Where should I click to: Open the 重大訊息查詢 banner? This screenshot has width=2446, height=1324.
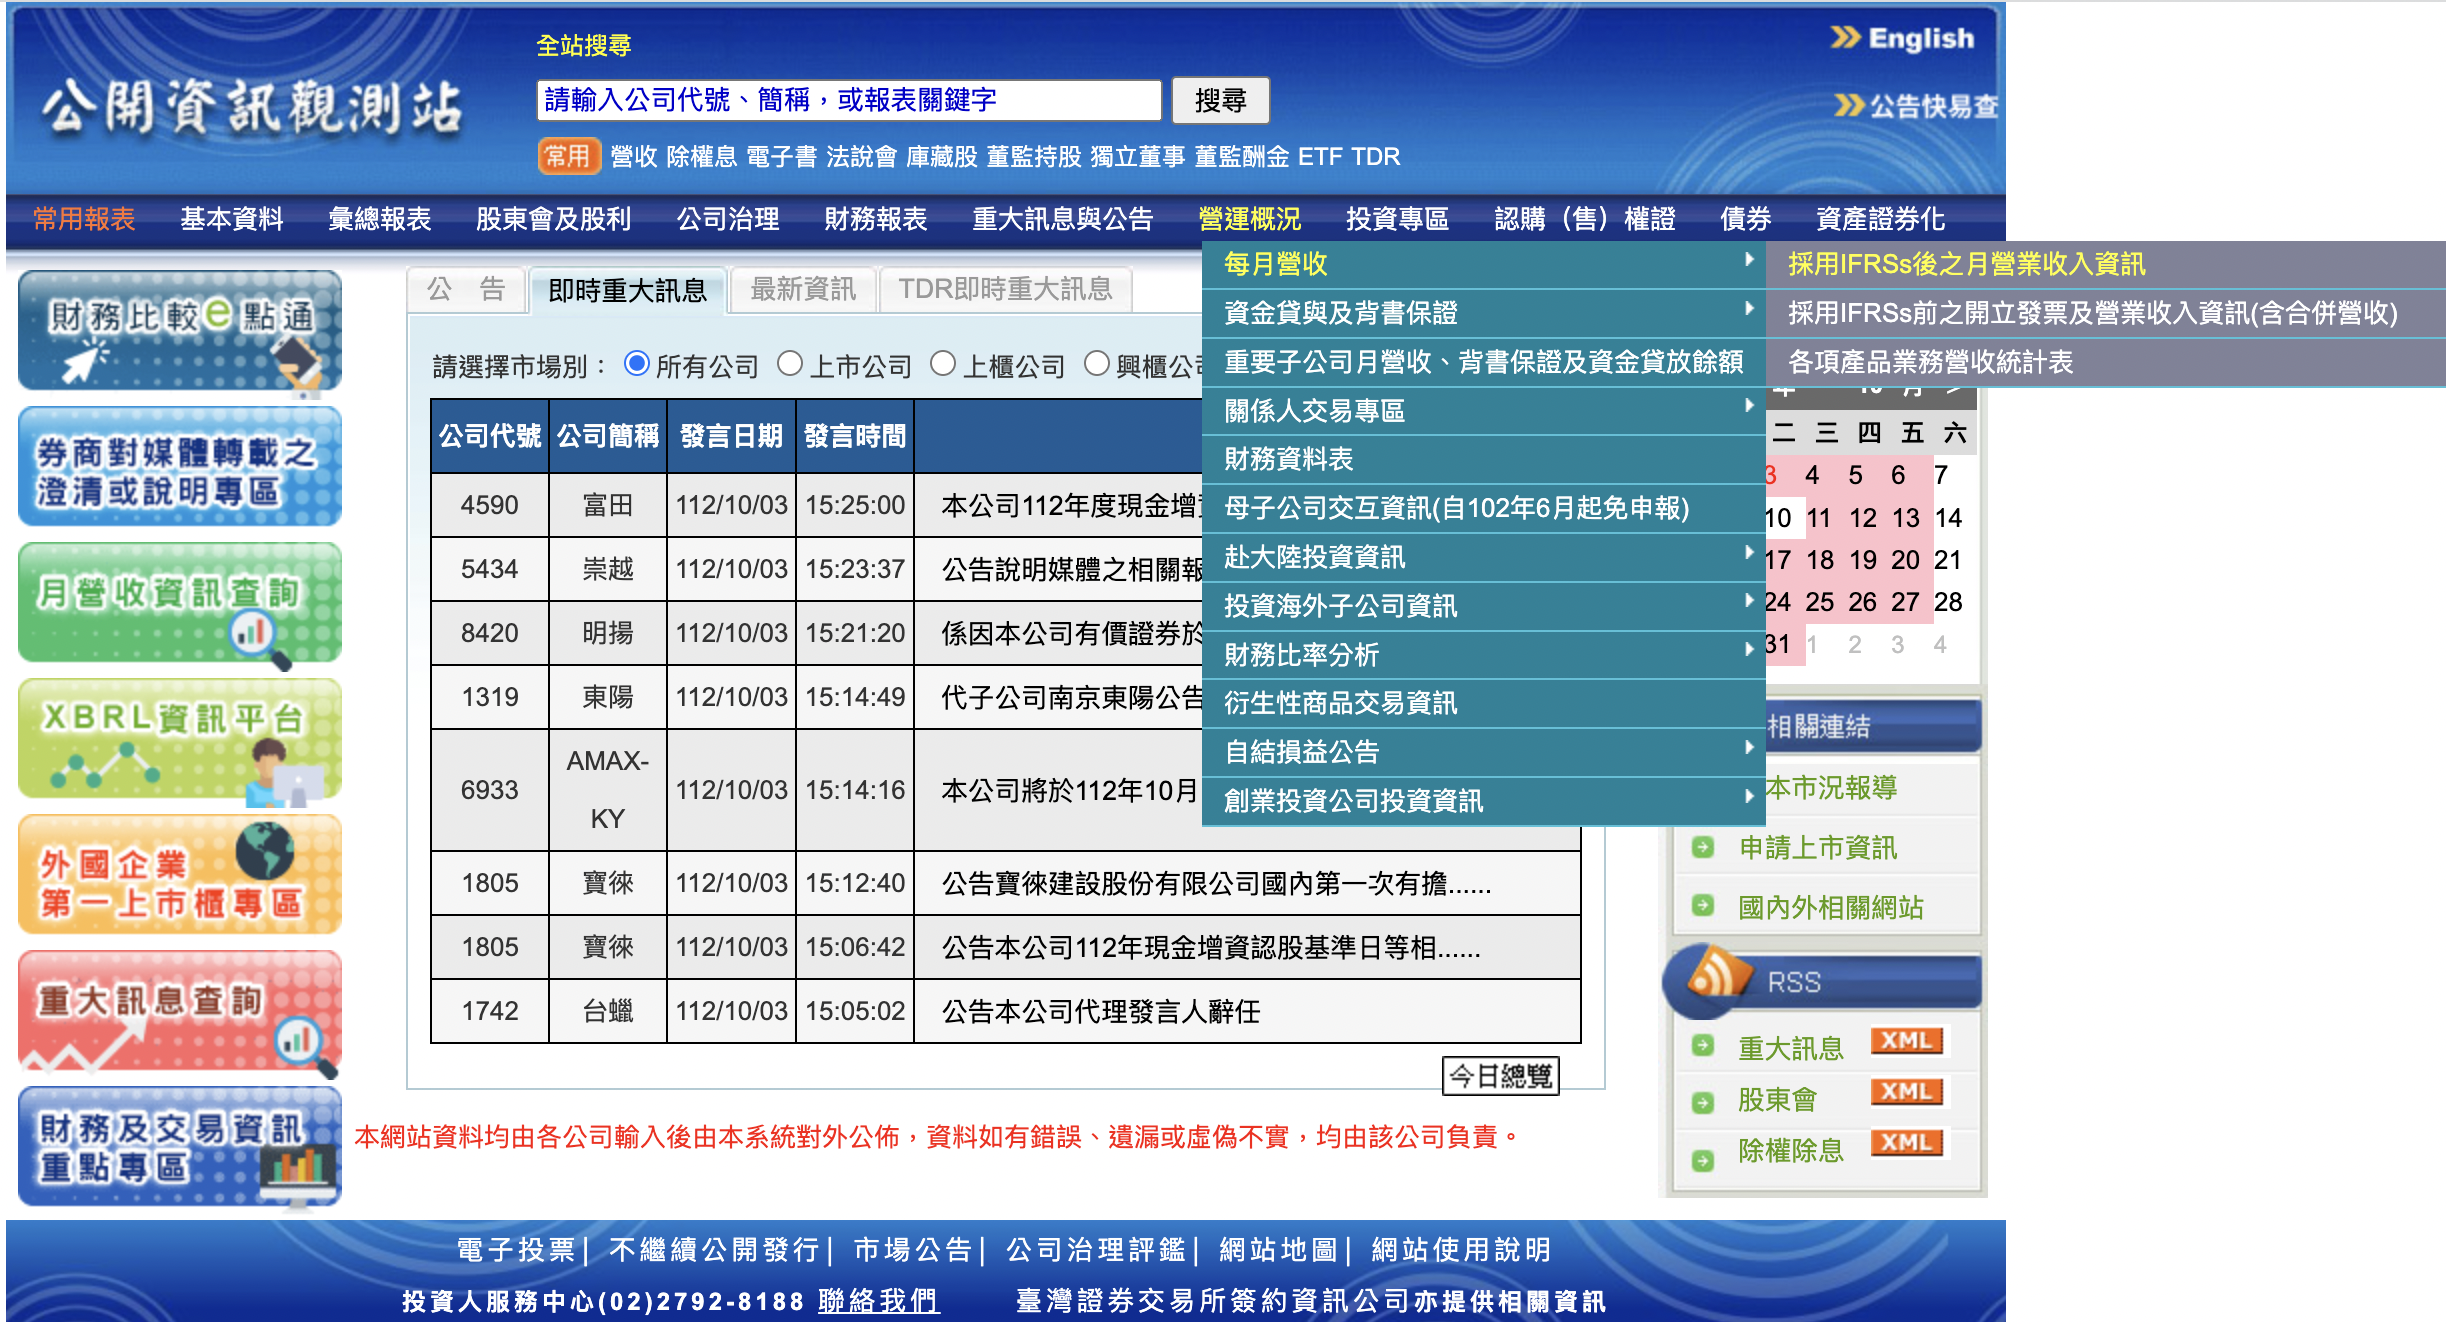click(180, 1010)
